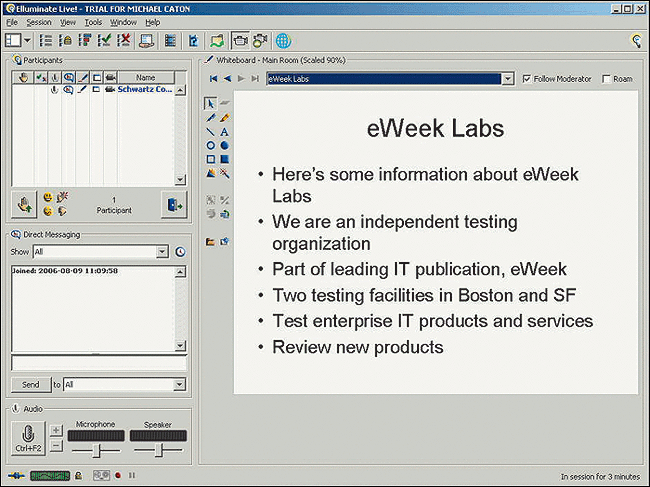
Task: Open the Help menu
Action: [x=153, y=22]
